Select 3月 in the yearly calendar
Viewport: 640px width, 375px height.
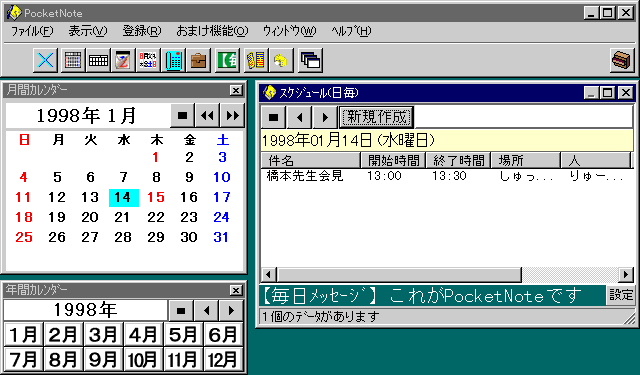click(103, 335)
